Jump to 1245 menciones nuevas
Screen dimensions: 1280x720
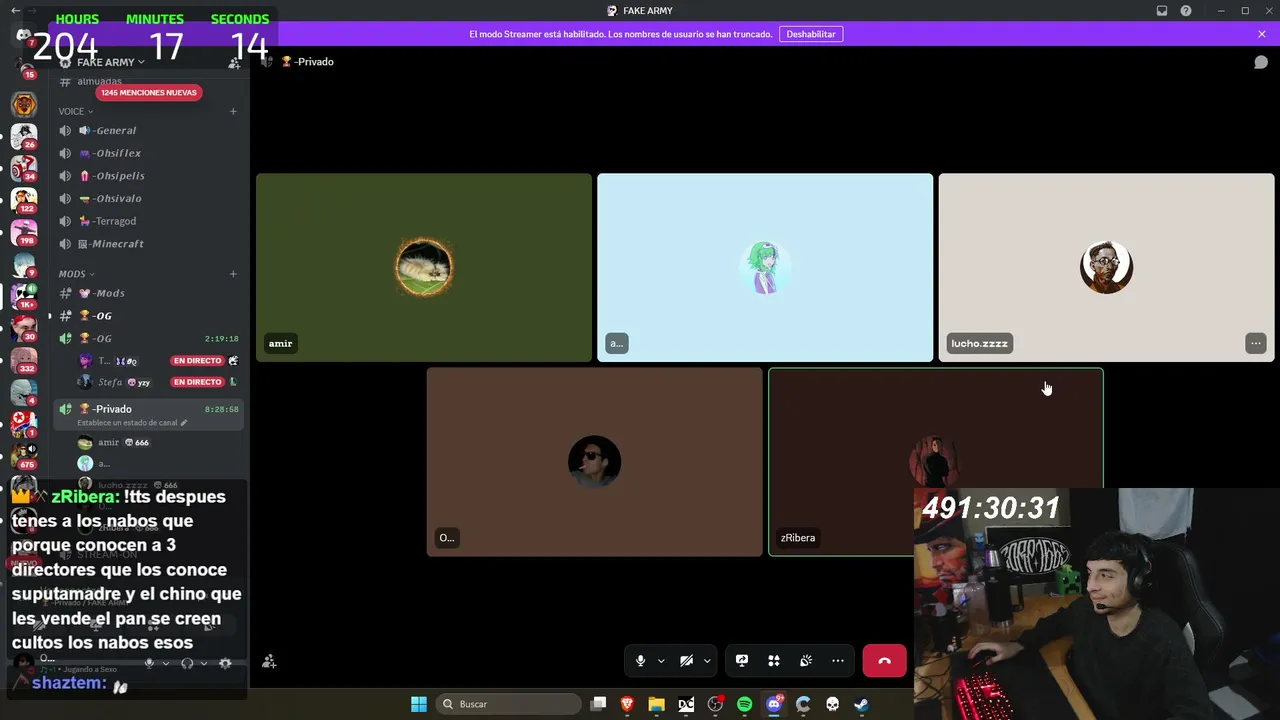click(x=149, y=93)
